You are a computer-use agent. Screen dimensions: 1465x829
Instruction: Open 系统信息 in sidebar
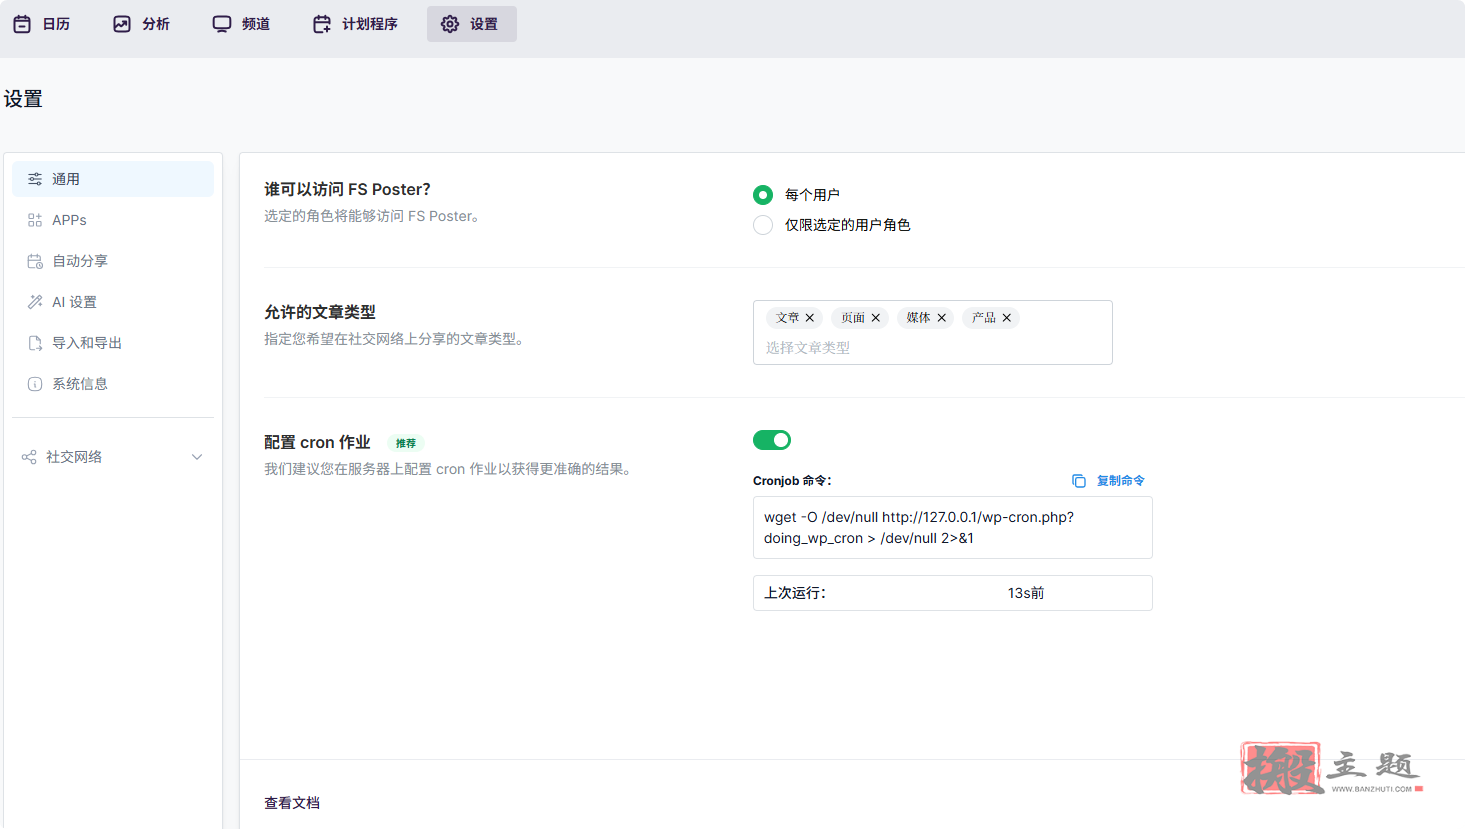pyautogui.click(x=113, y=384)
